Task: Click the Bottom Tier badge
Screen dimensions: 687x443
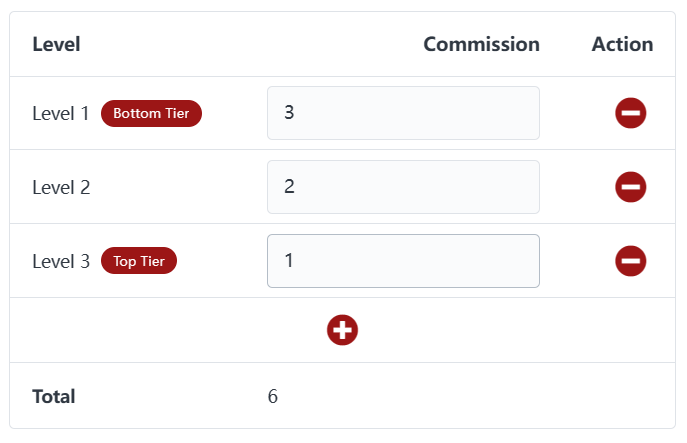Action: [151, 114]
